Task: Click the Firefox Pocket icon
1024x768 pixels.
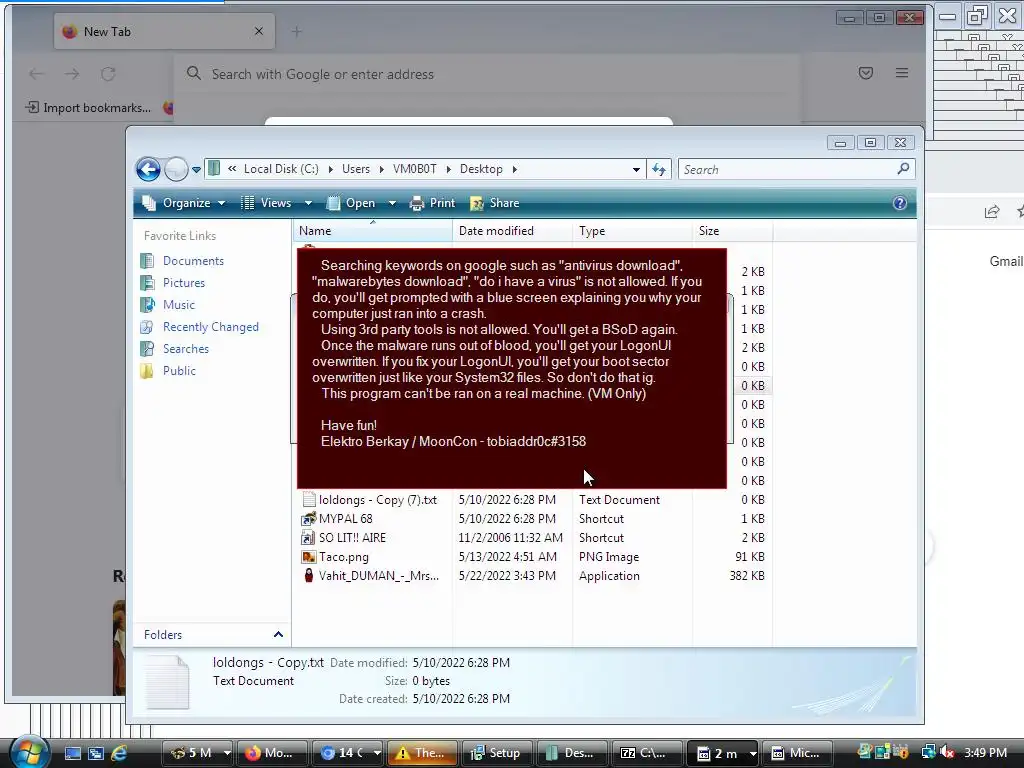Action: [866, 73]
